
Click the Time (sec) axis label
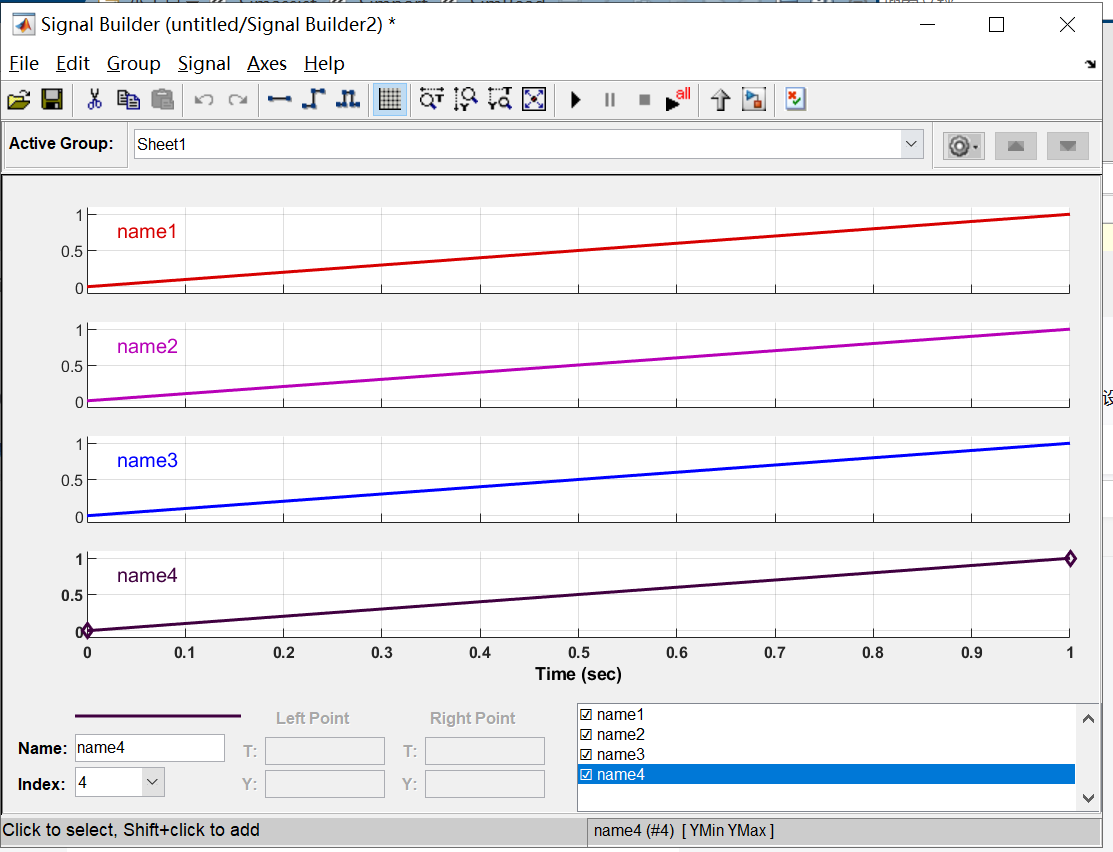tap(579, 674)
